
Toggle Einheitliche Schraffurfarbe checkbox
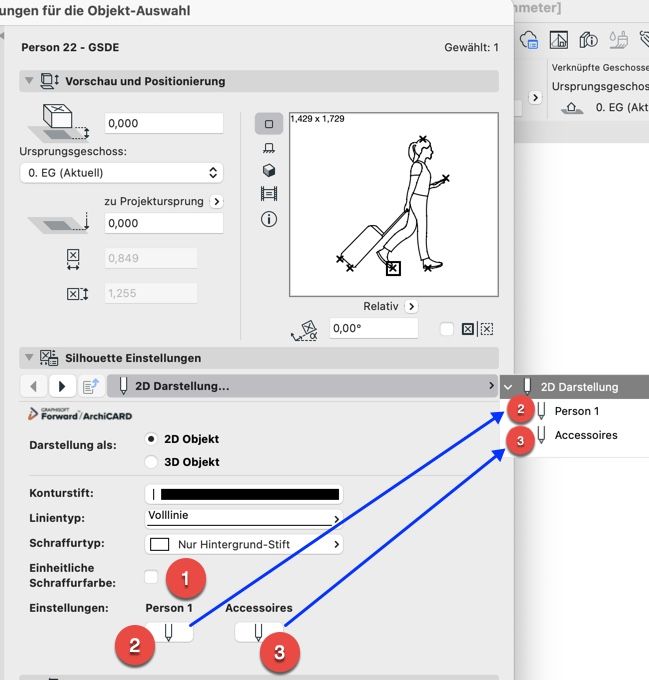coord(151,577)
